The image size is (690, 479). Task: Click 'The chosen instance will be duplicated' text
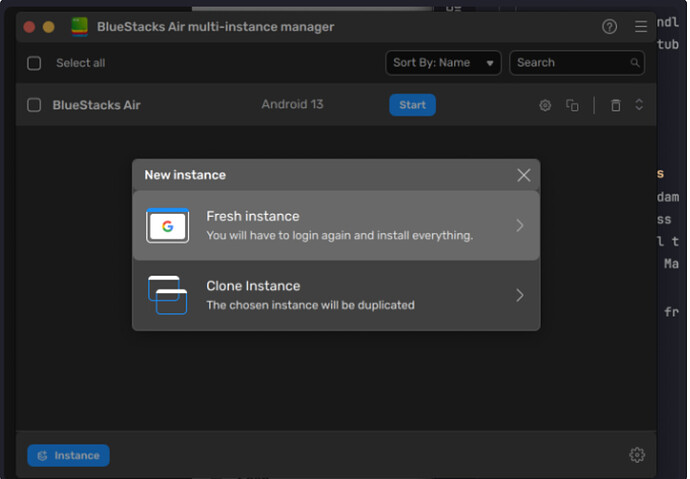(x=310, y=305)
